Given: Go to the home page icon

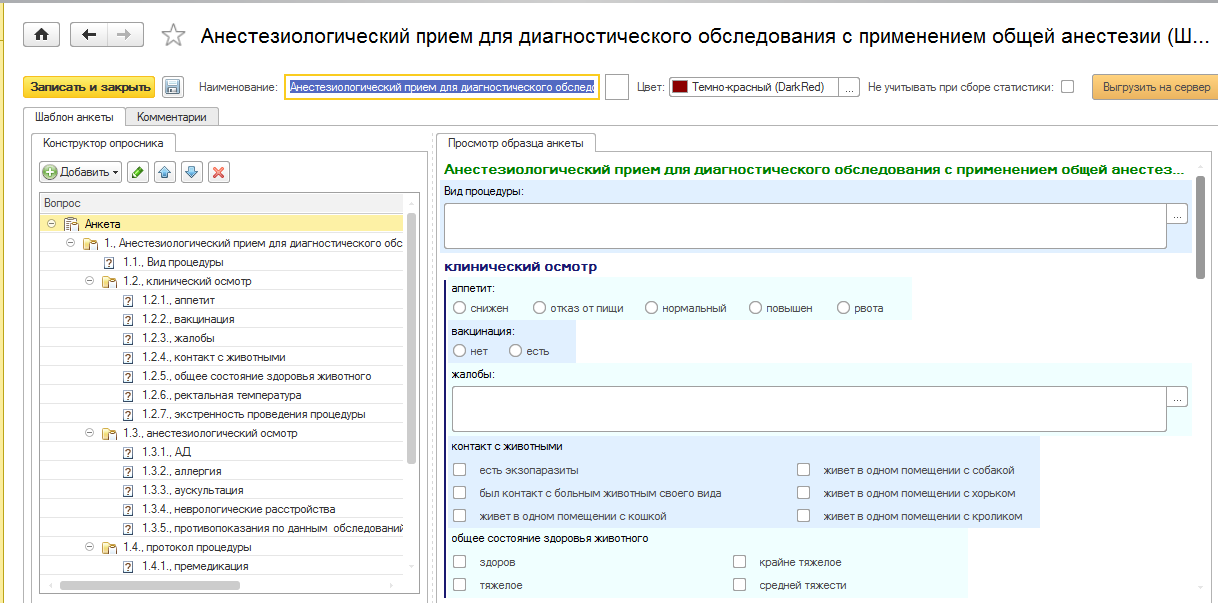Looking at the screenshot, I should point(41,35).
